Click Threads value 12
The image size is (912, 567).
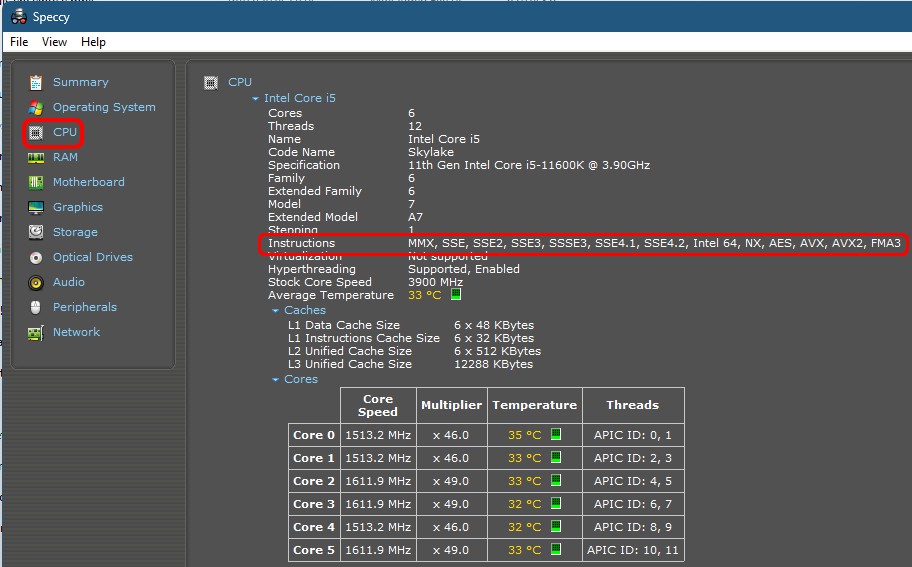pos(415,127)
